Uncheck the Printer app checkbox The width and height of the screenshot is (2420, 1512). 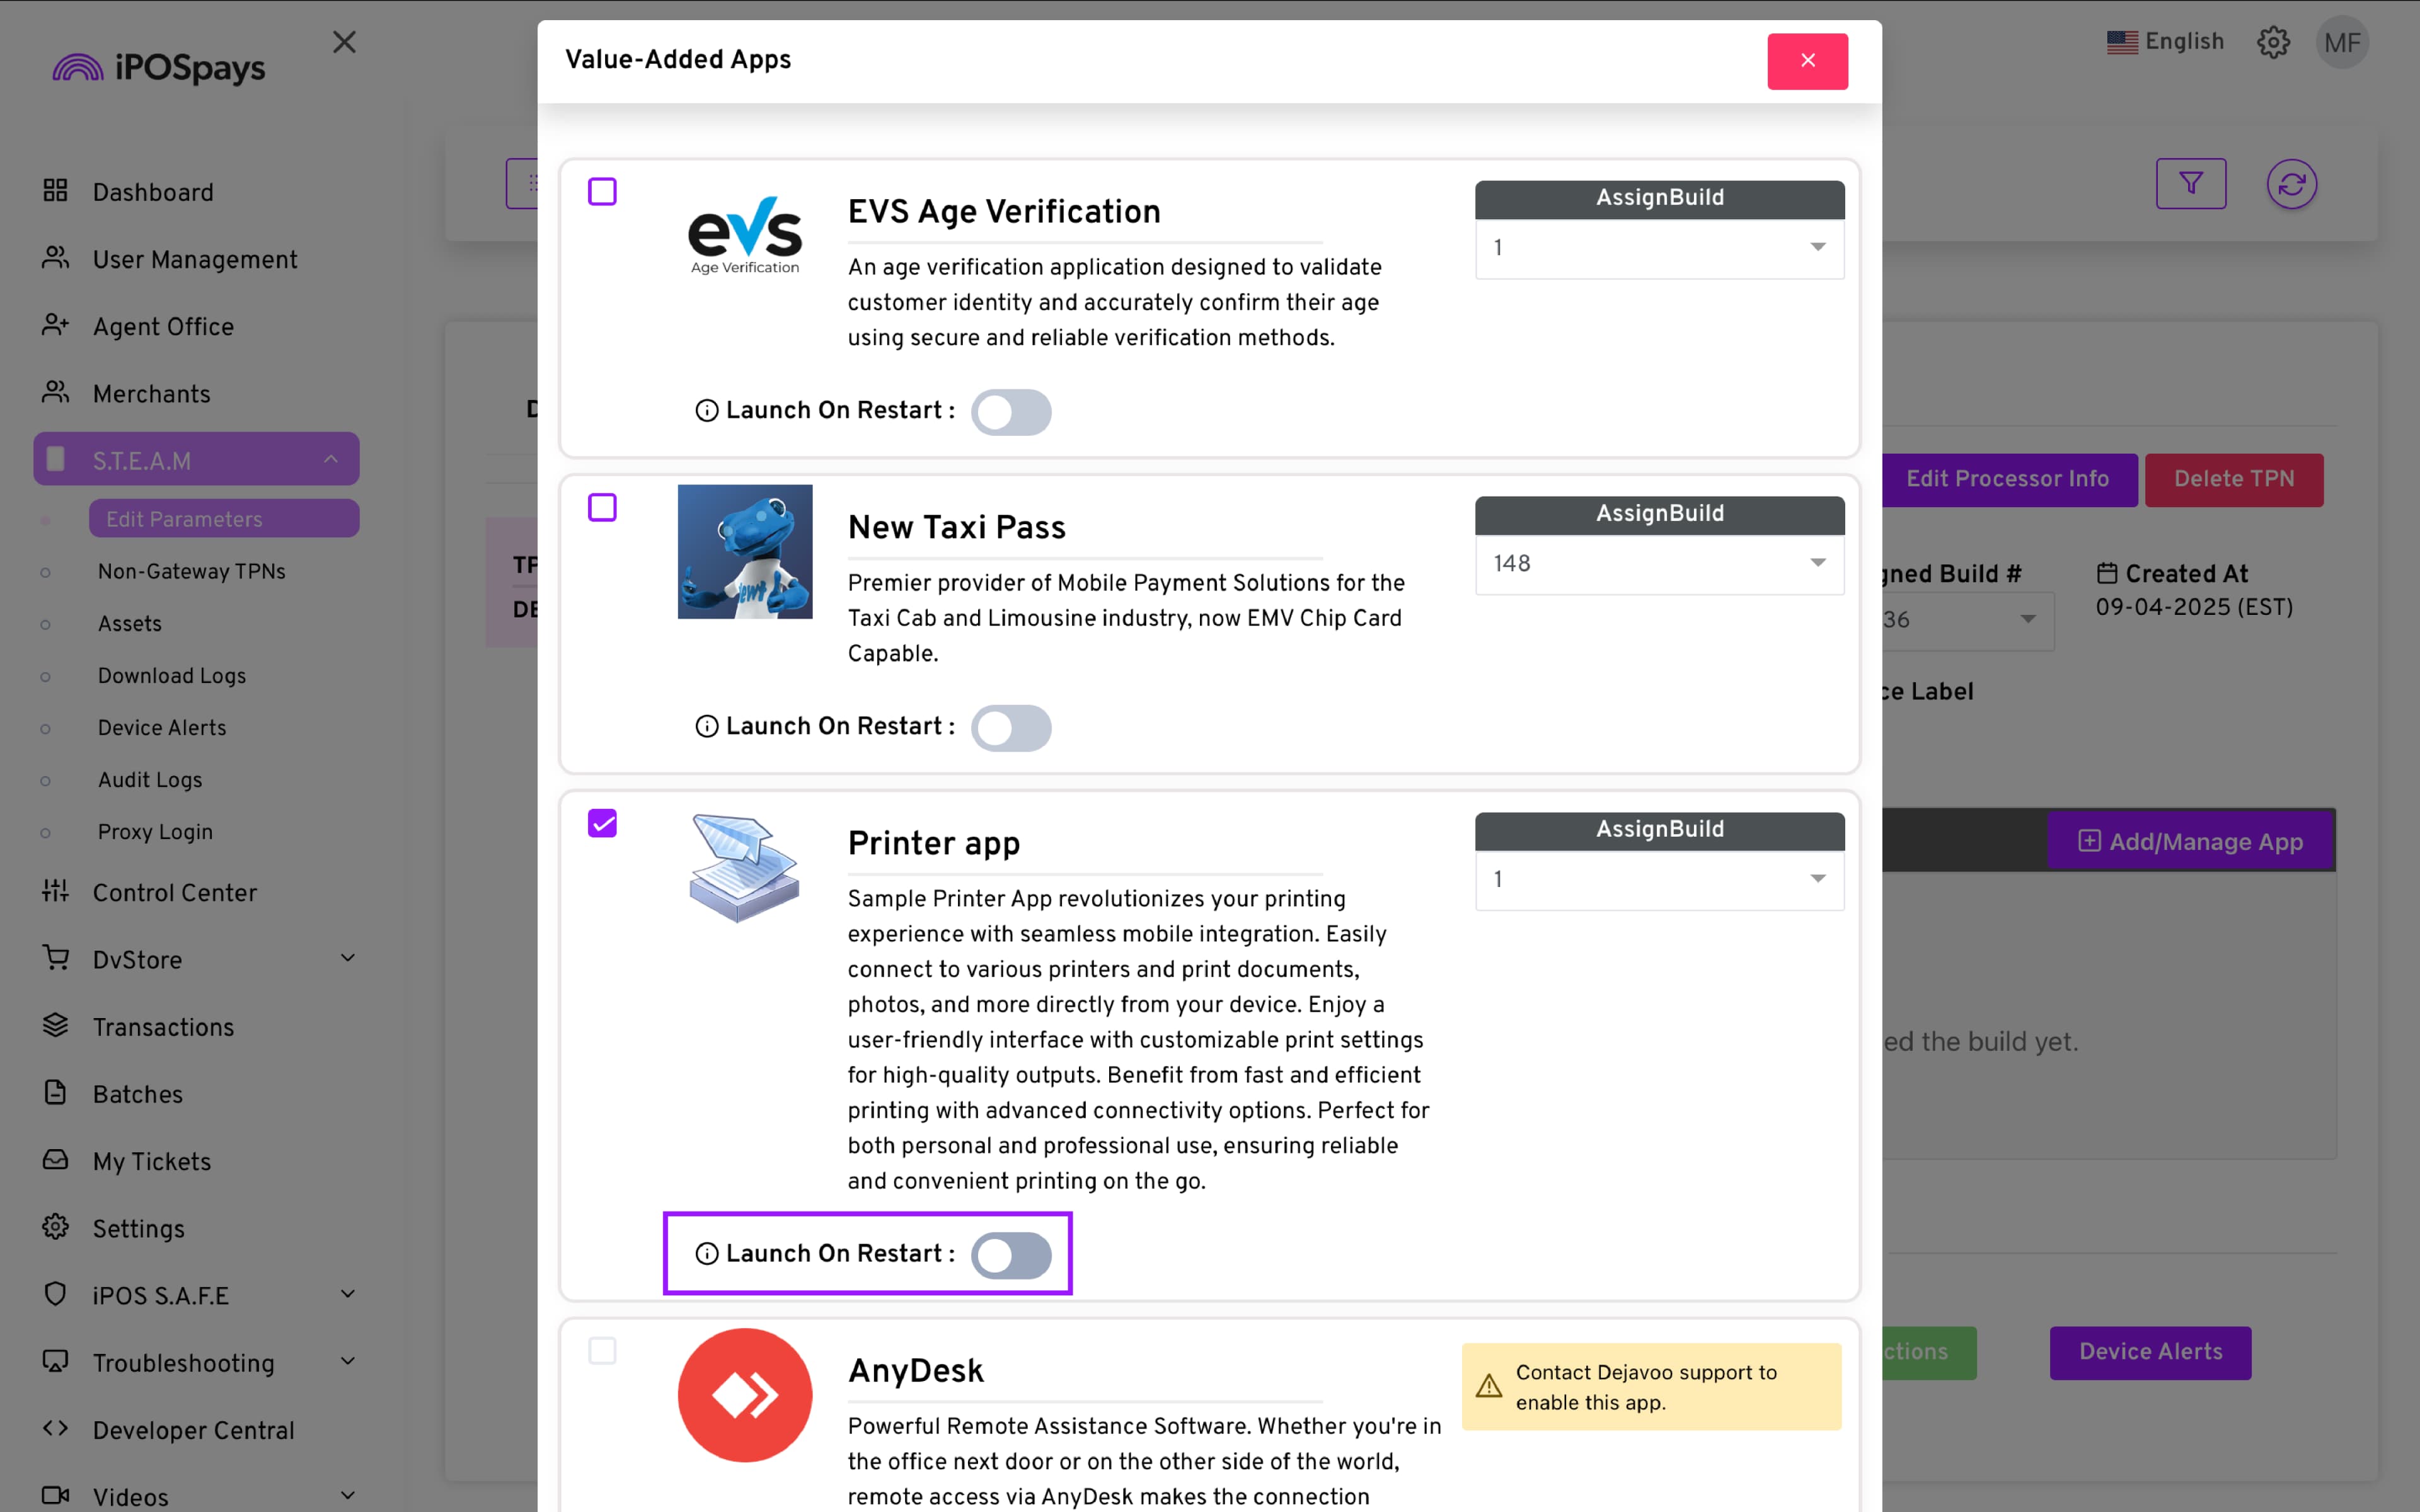602,824
